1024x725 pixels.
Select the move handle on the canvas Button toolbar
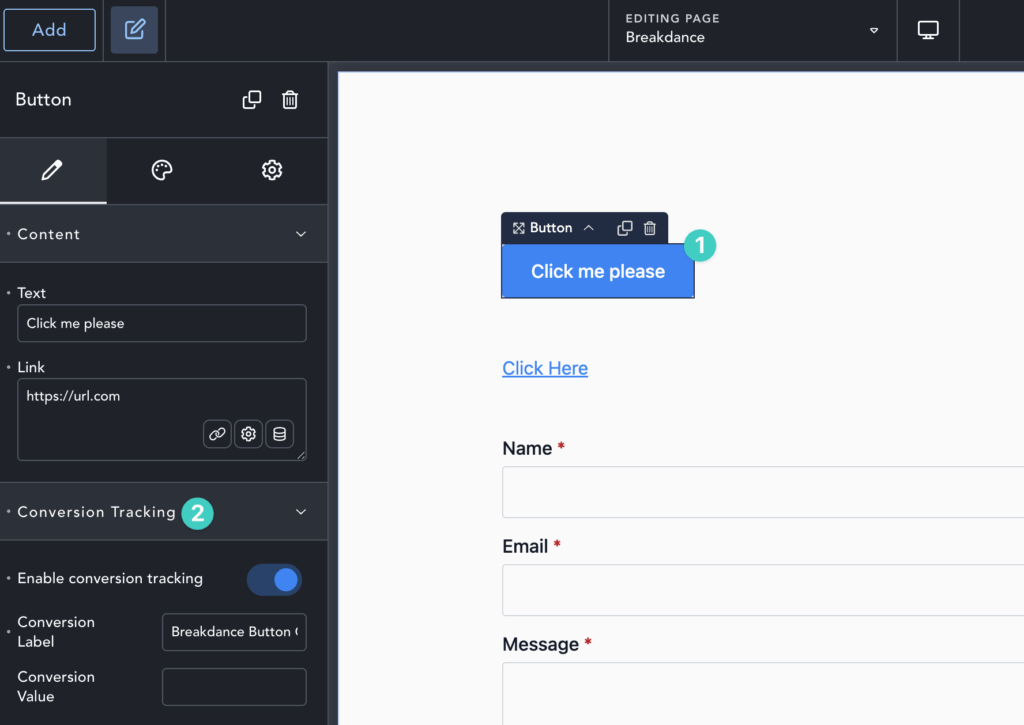[x=516, y=227]
